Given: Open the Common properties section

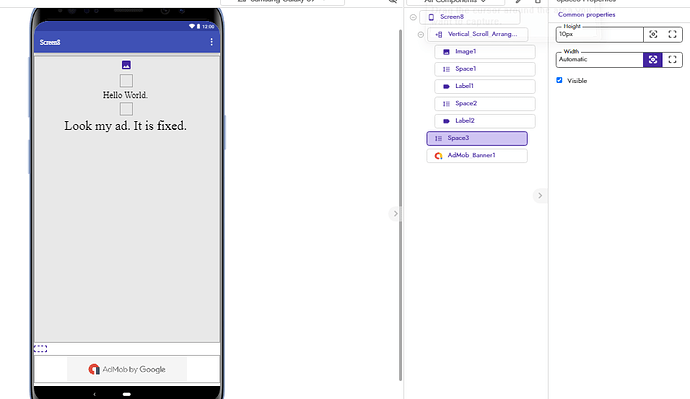Looking at the screenshot, I should [x=587, y=15].
